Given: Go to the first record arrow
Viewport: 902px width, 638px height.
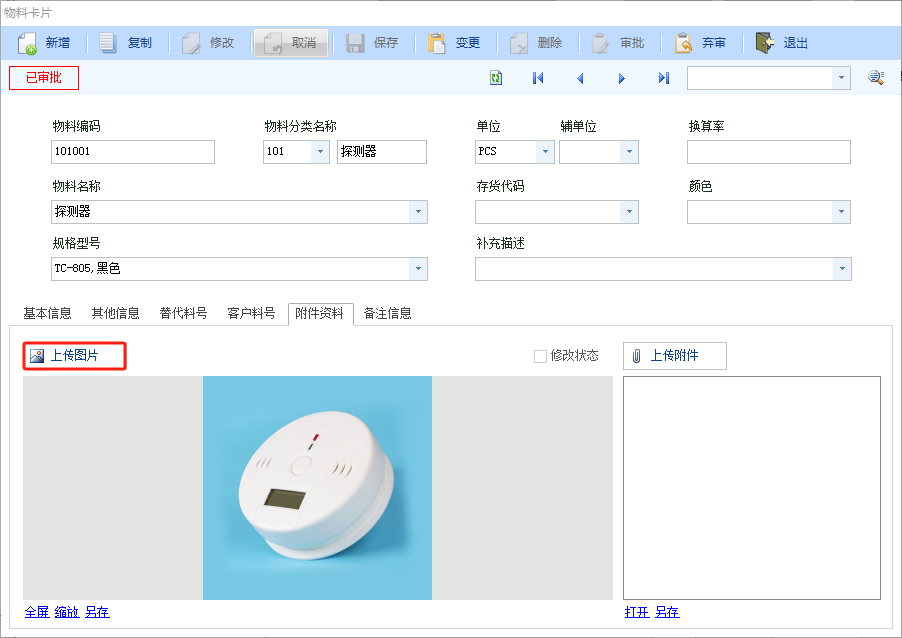Looking at the screenshot, I should point(538,78).
